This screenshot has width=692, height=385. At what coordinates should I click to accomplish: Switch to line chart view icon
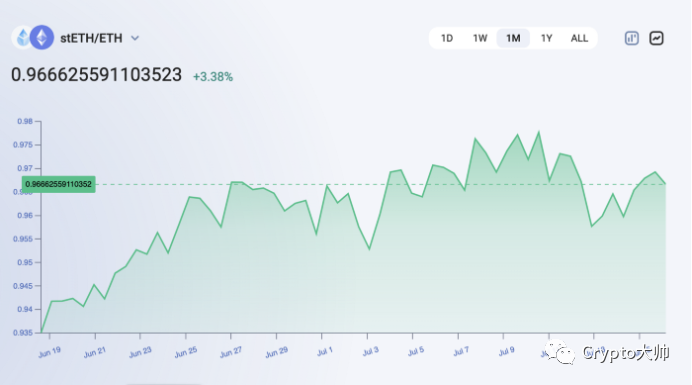point(656,38)
